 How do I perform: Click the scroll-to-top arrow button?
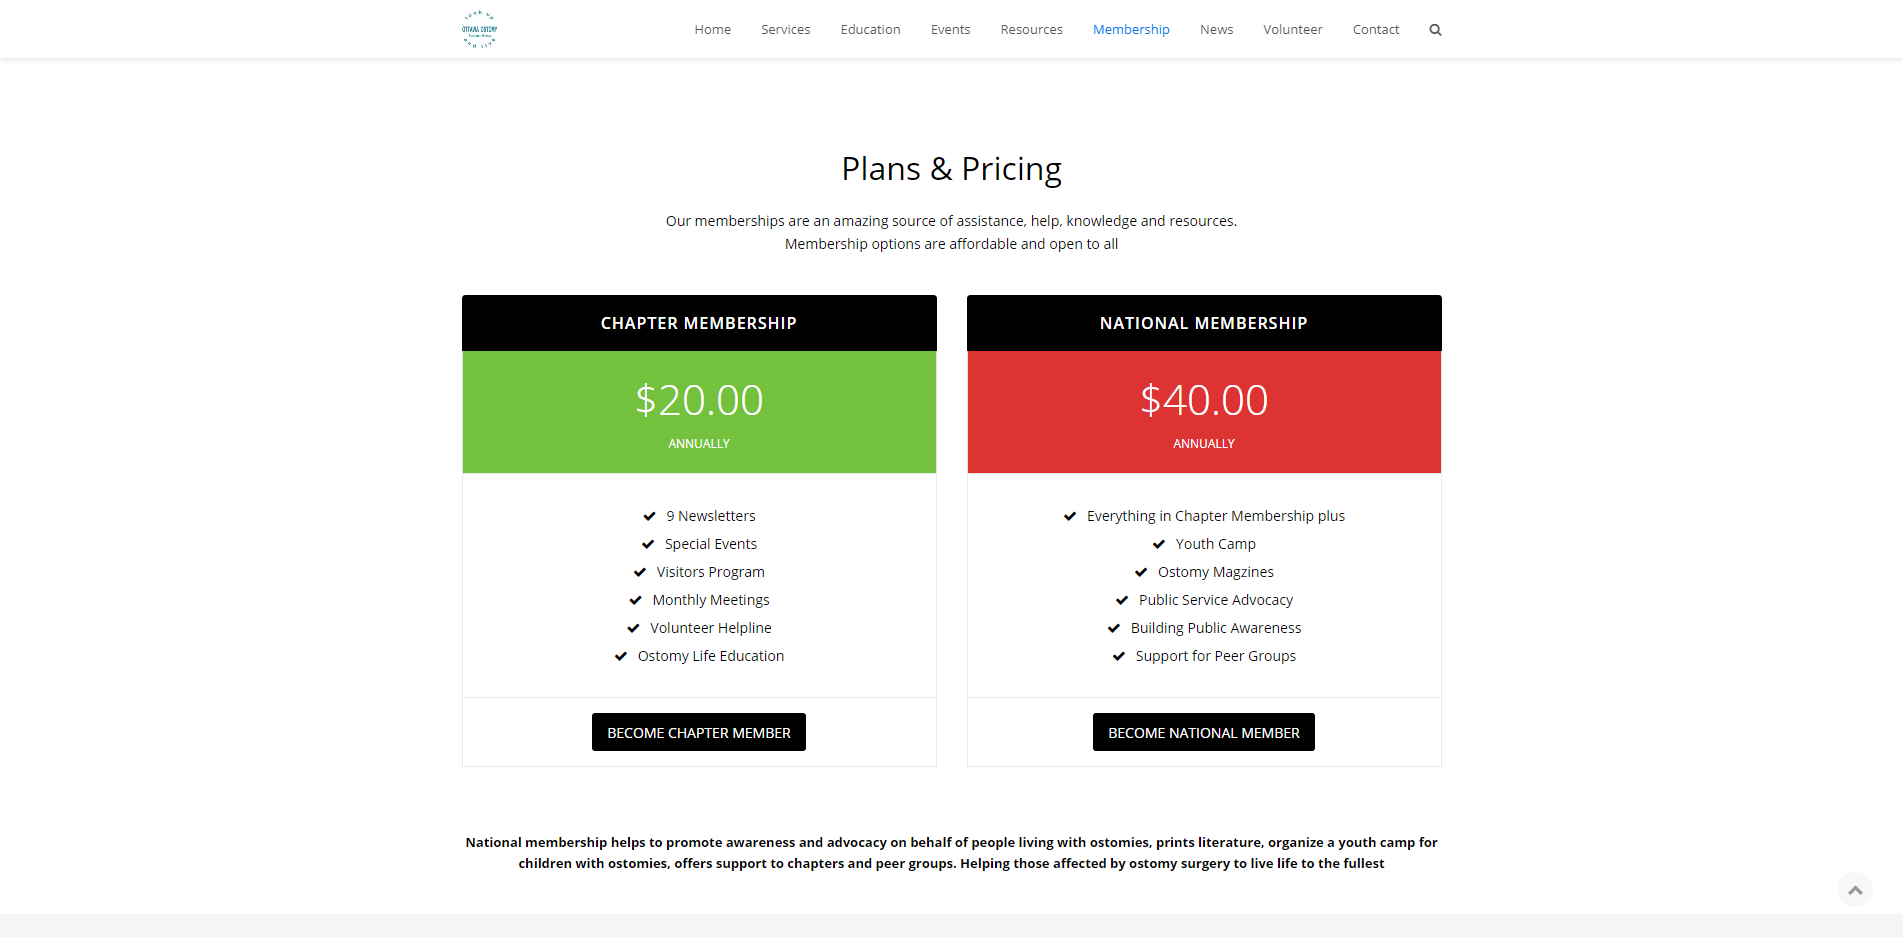pos(1855,889)
